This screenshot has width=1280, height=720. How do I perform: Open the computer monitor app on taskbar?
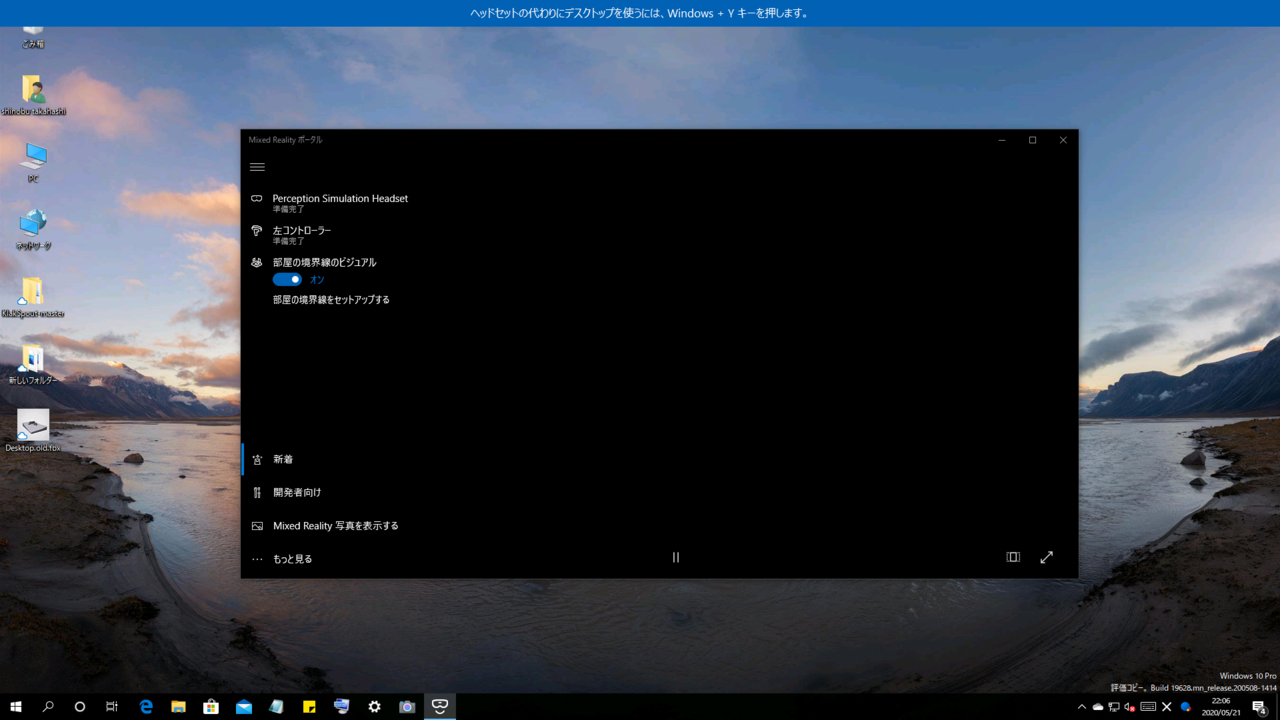342,707
